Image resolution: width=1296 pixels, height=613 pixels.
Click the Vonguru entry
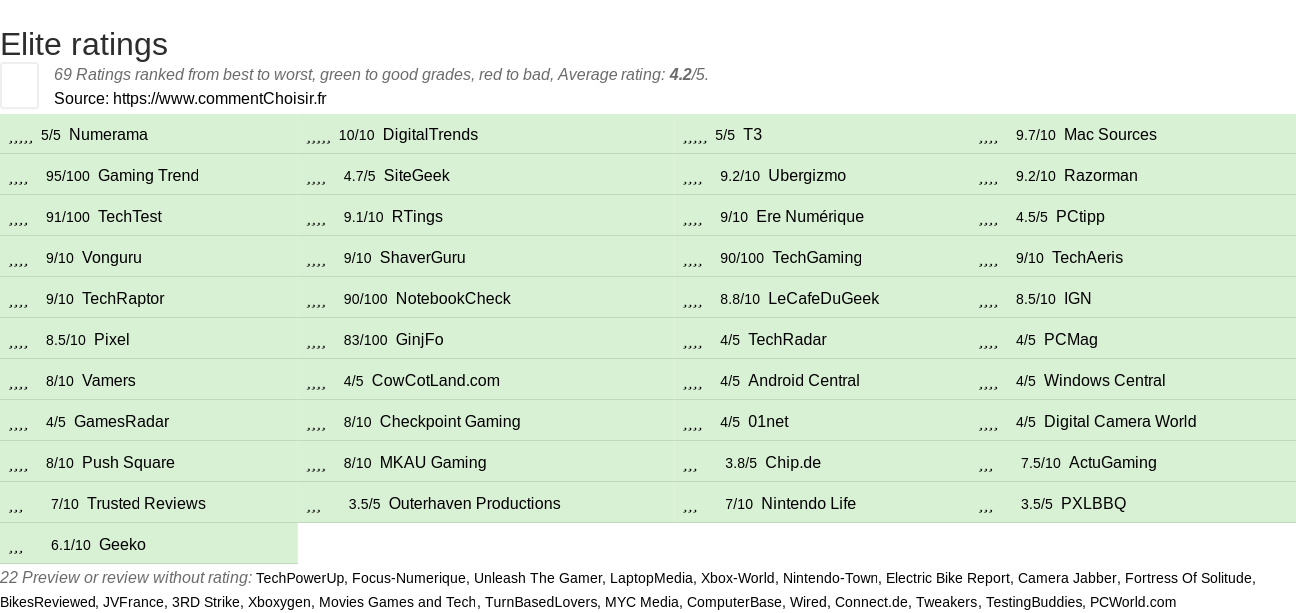[x=112, y=257]
